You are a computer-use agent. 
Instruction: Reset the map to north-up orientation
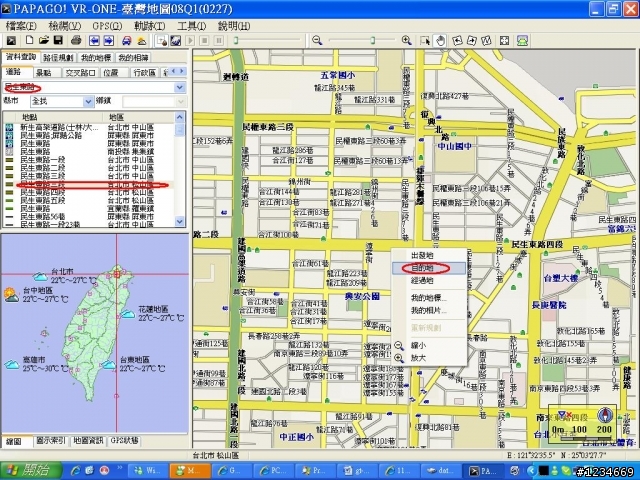(486, 40)
